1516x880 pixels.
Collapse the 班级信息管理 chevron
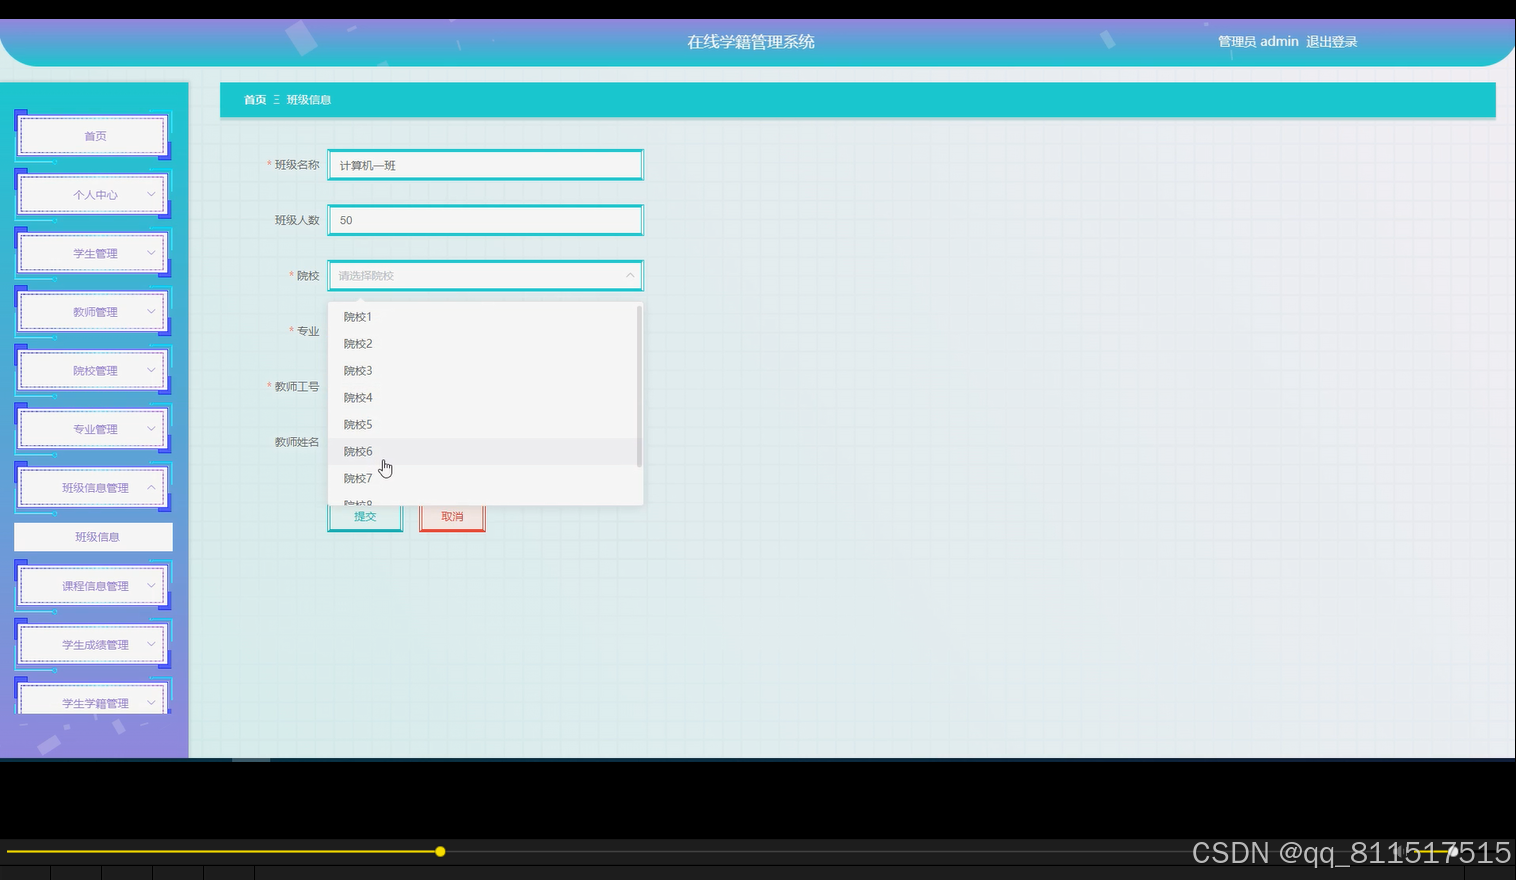pyautogui.click(x=151, y=488)
